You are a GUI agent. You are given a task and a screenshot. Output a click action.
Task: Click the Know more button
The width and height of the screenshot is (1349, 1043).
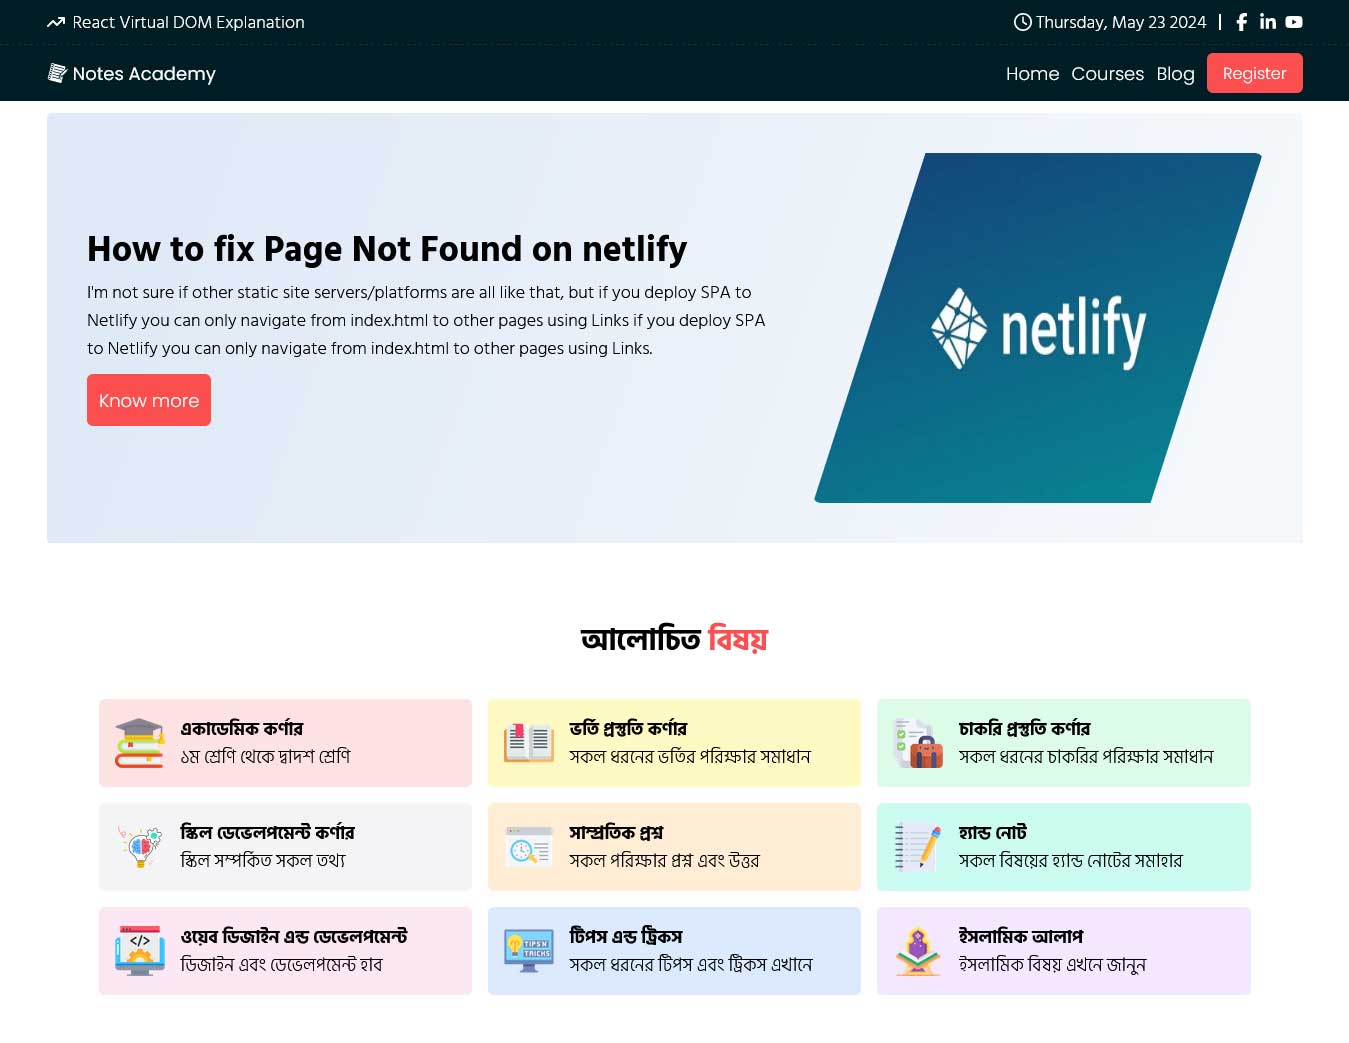(x=149, y=400)
